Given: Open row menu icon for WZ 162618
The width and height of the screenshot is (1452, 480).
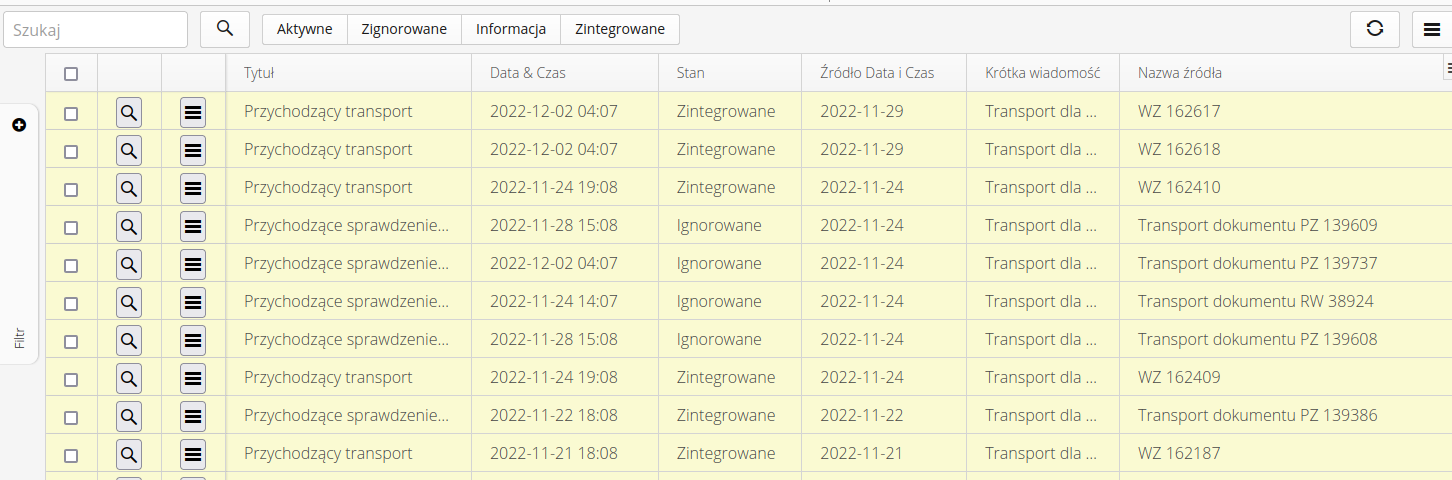Looking at the screenshot, I should point(193,150).
